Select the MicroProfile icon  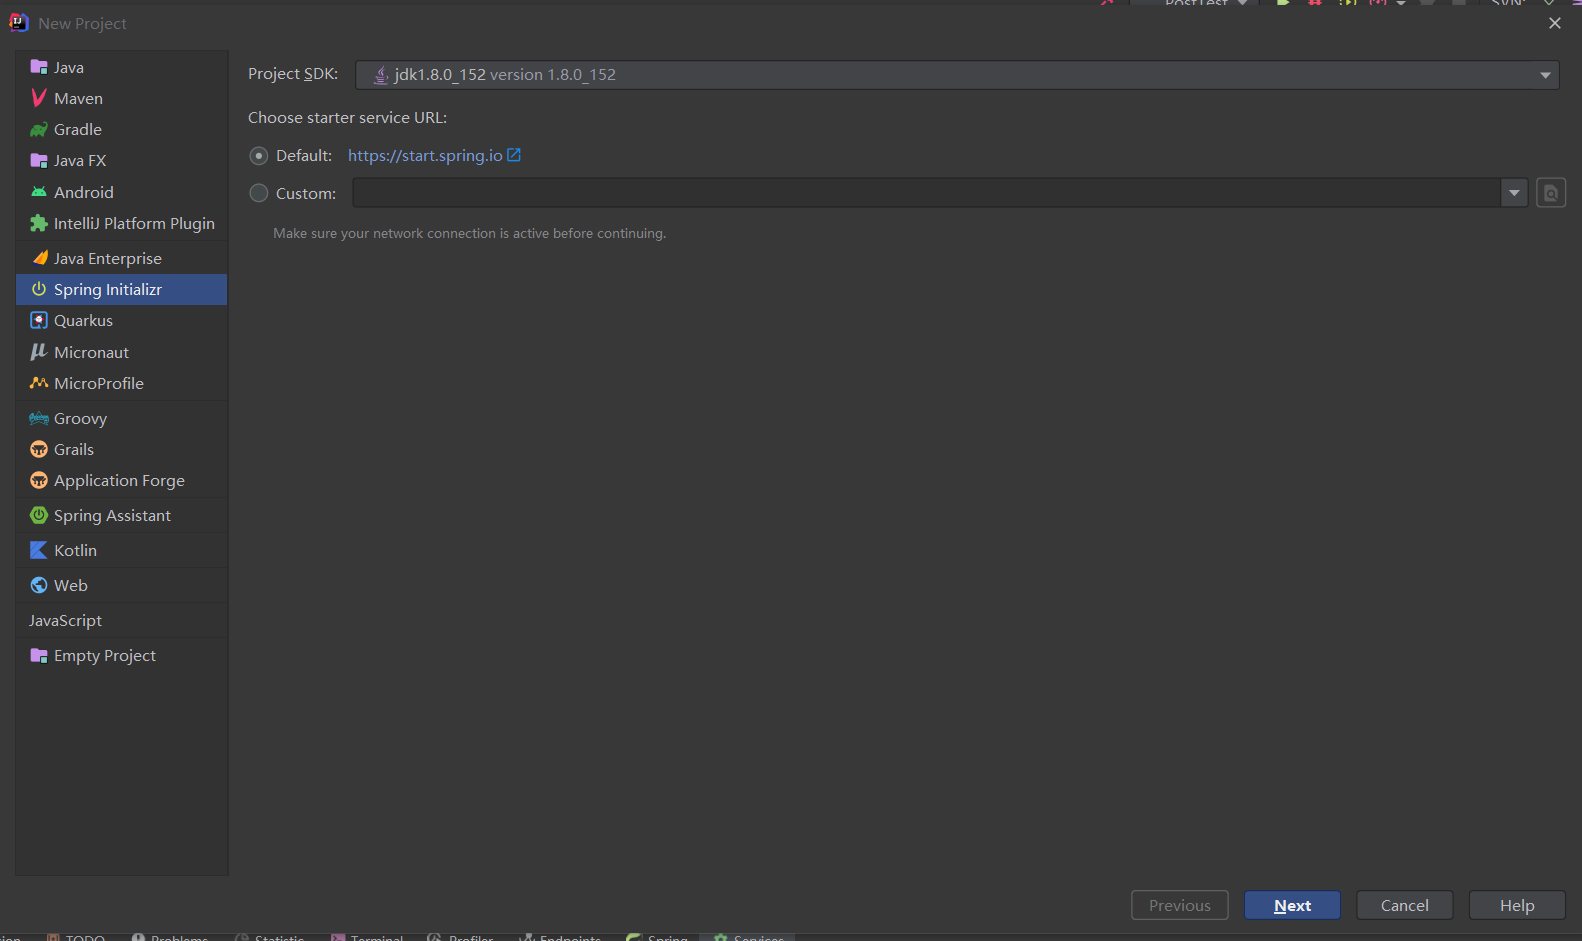click(39, 383)
